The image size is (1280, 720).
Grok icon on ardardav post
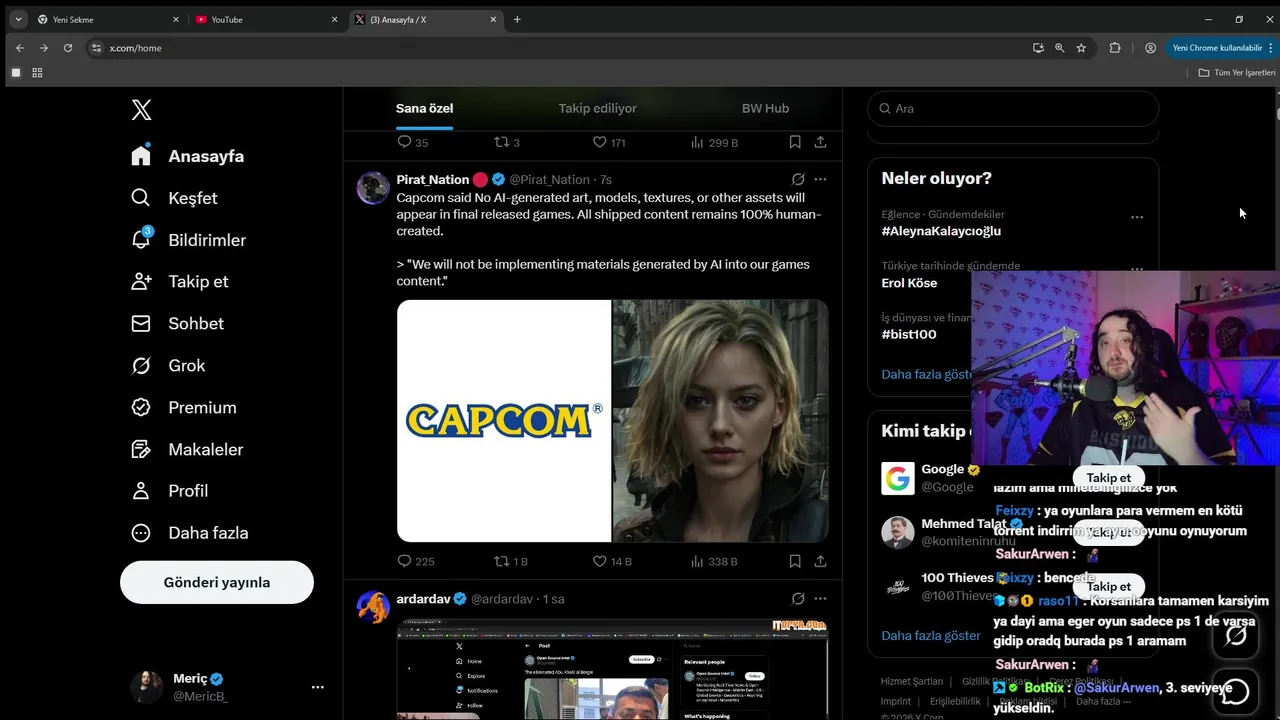(798, 599)
